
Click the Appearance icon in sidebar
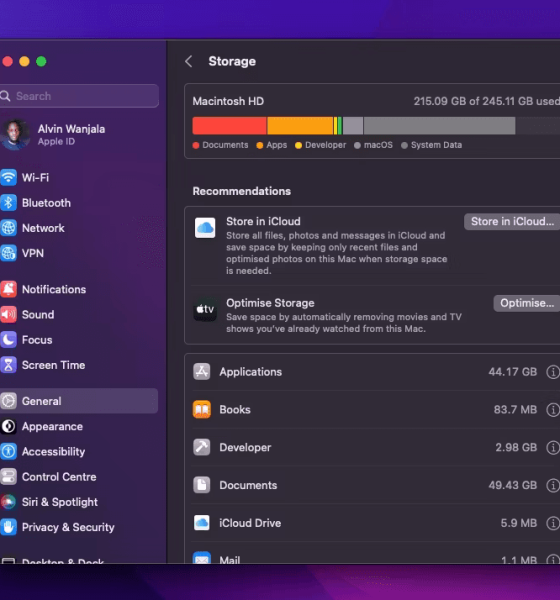(x=8, y=426)
